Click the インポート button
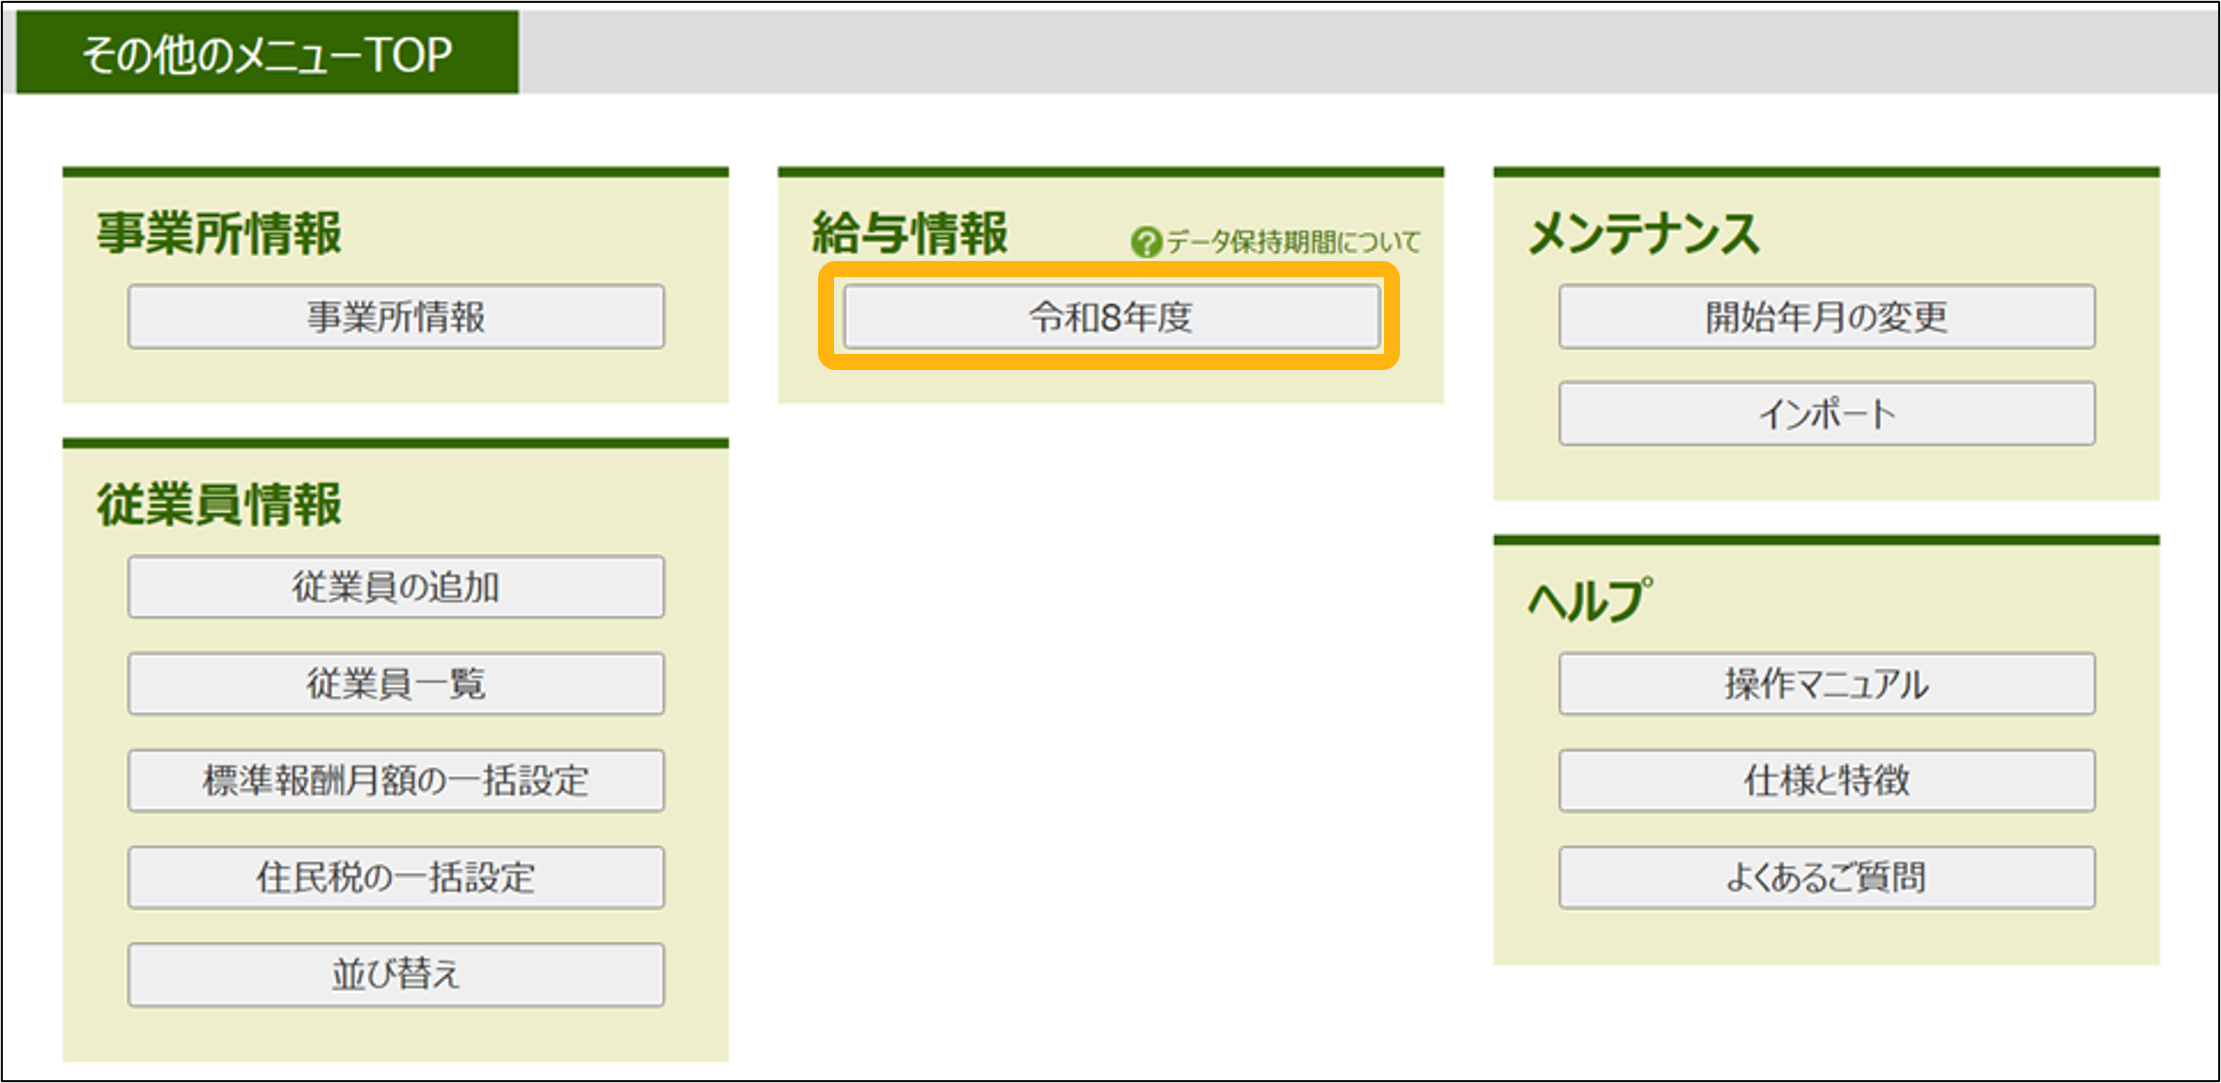 click(1826, 414)
